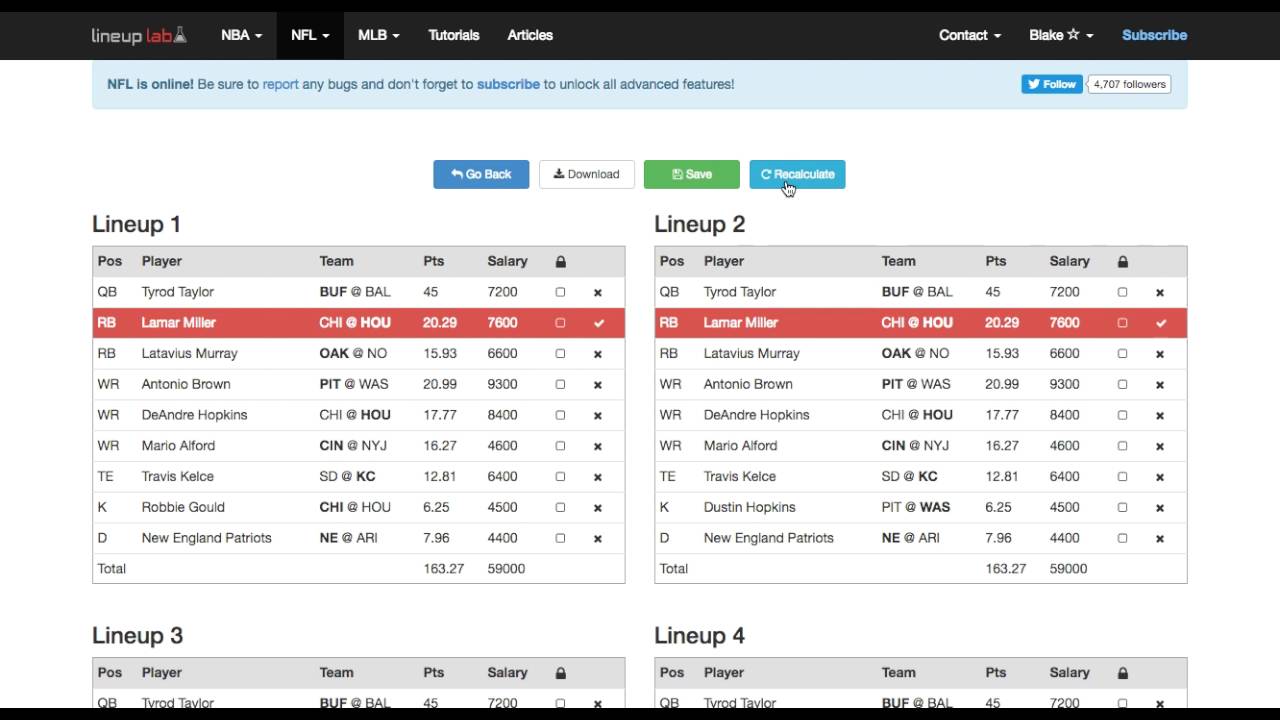Remove Antonio Brown from Lineup 1
Screen dimensions: 1280x720
pyautogui.click(x=598, y=385)
